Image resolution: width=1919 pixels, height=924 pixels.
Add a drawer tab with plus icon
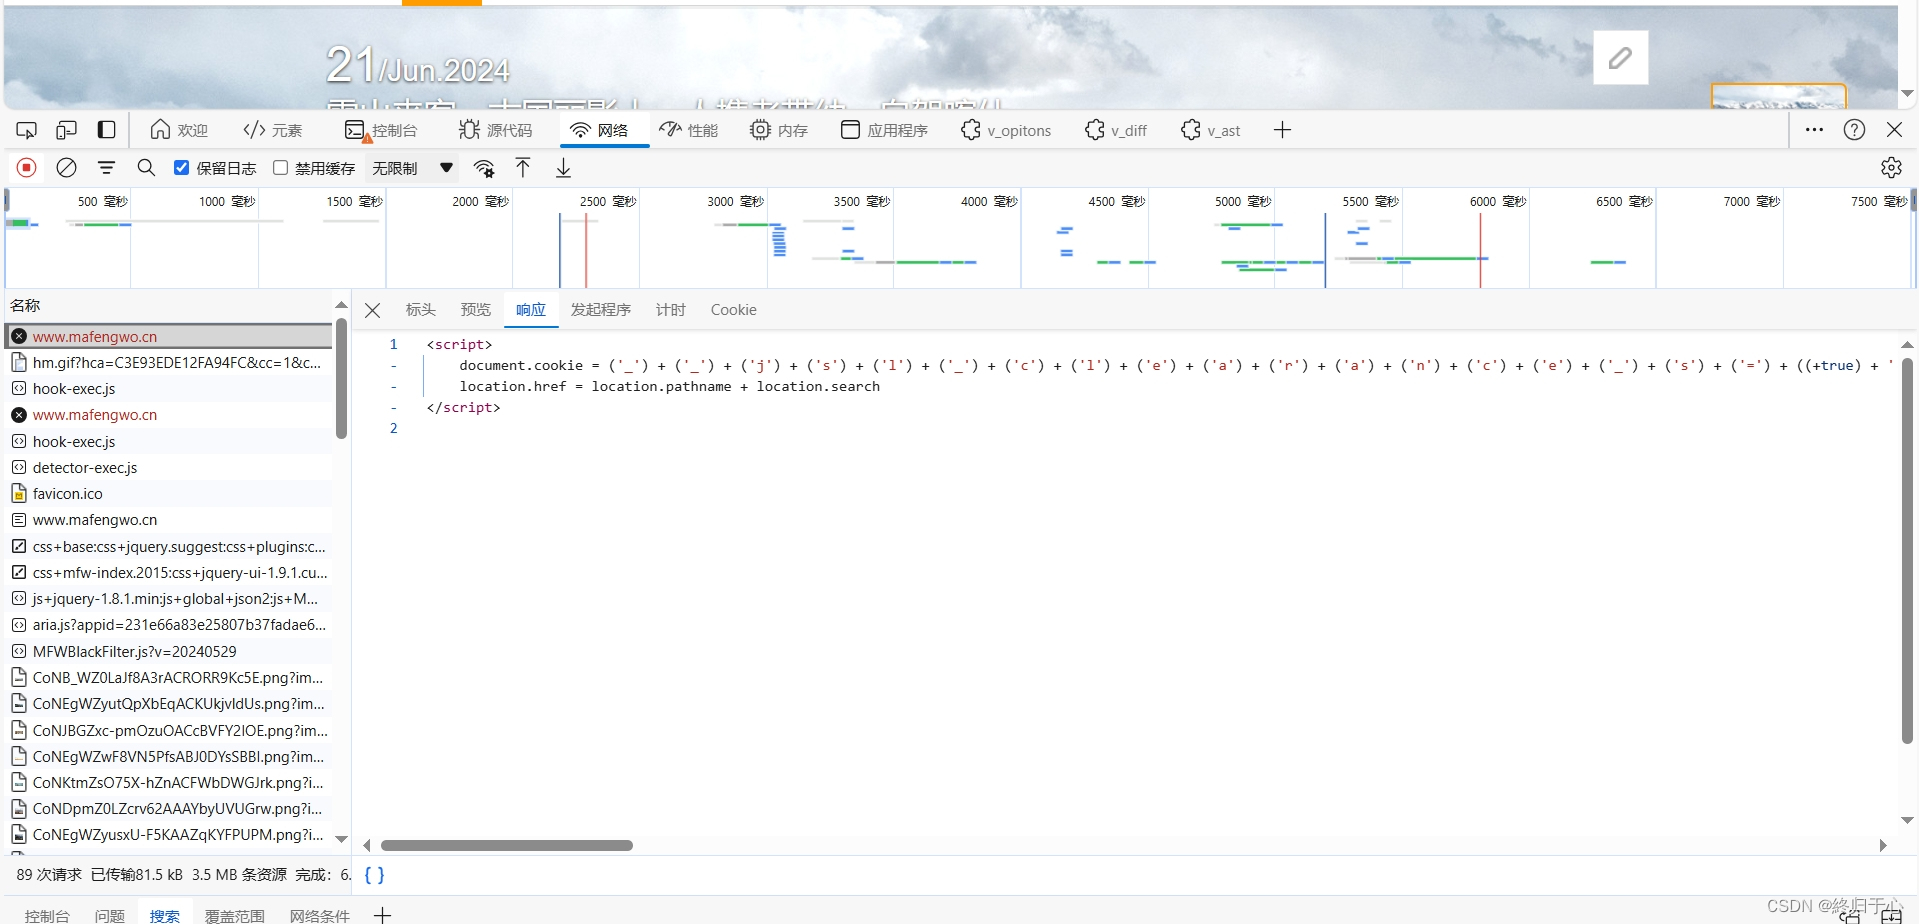click(383, 915)
